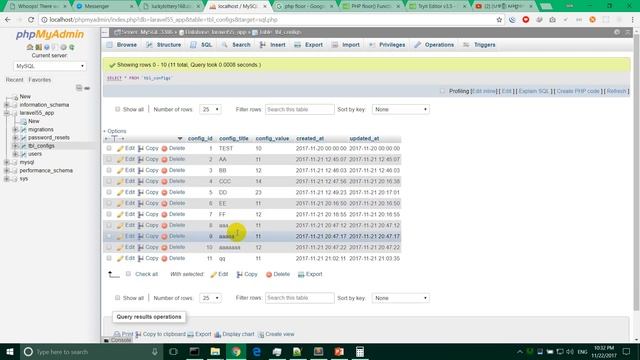This screenshot has height=360, width=640.
Task: Open File Explorer from the taskbar
Action: 215,351
